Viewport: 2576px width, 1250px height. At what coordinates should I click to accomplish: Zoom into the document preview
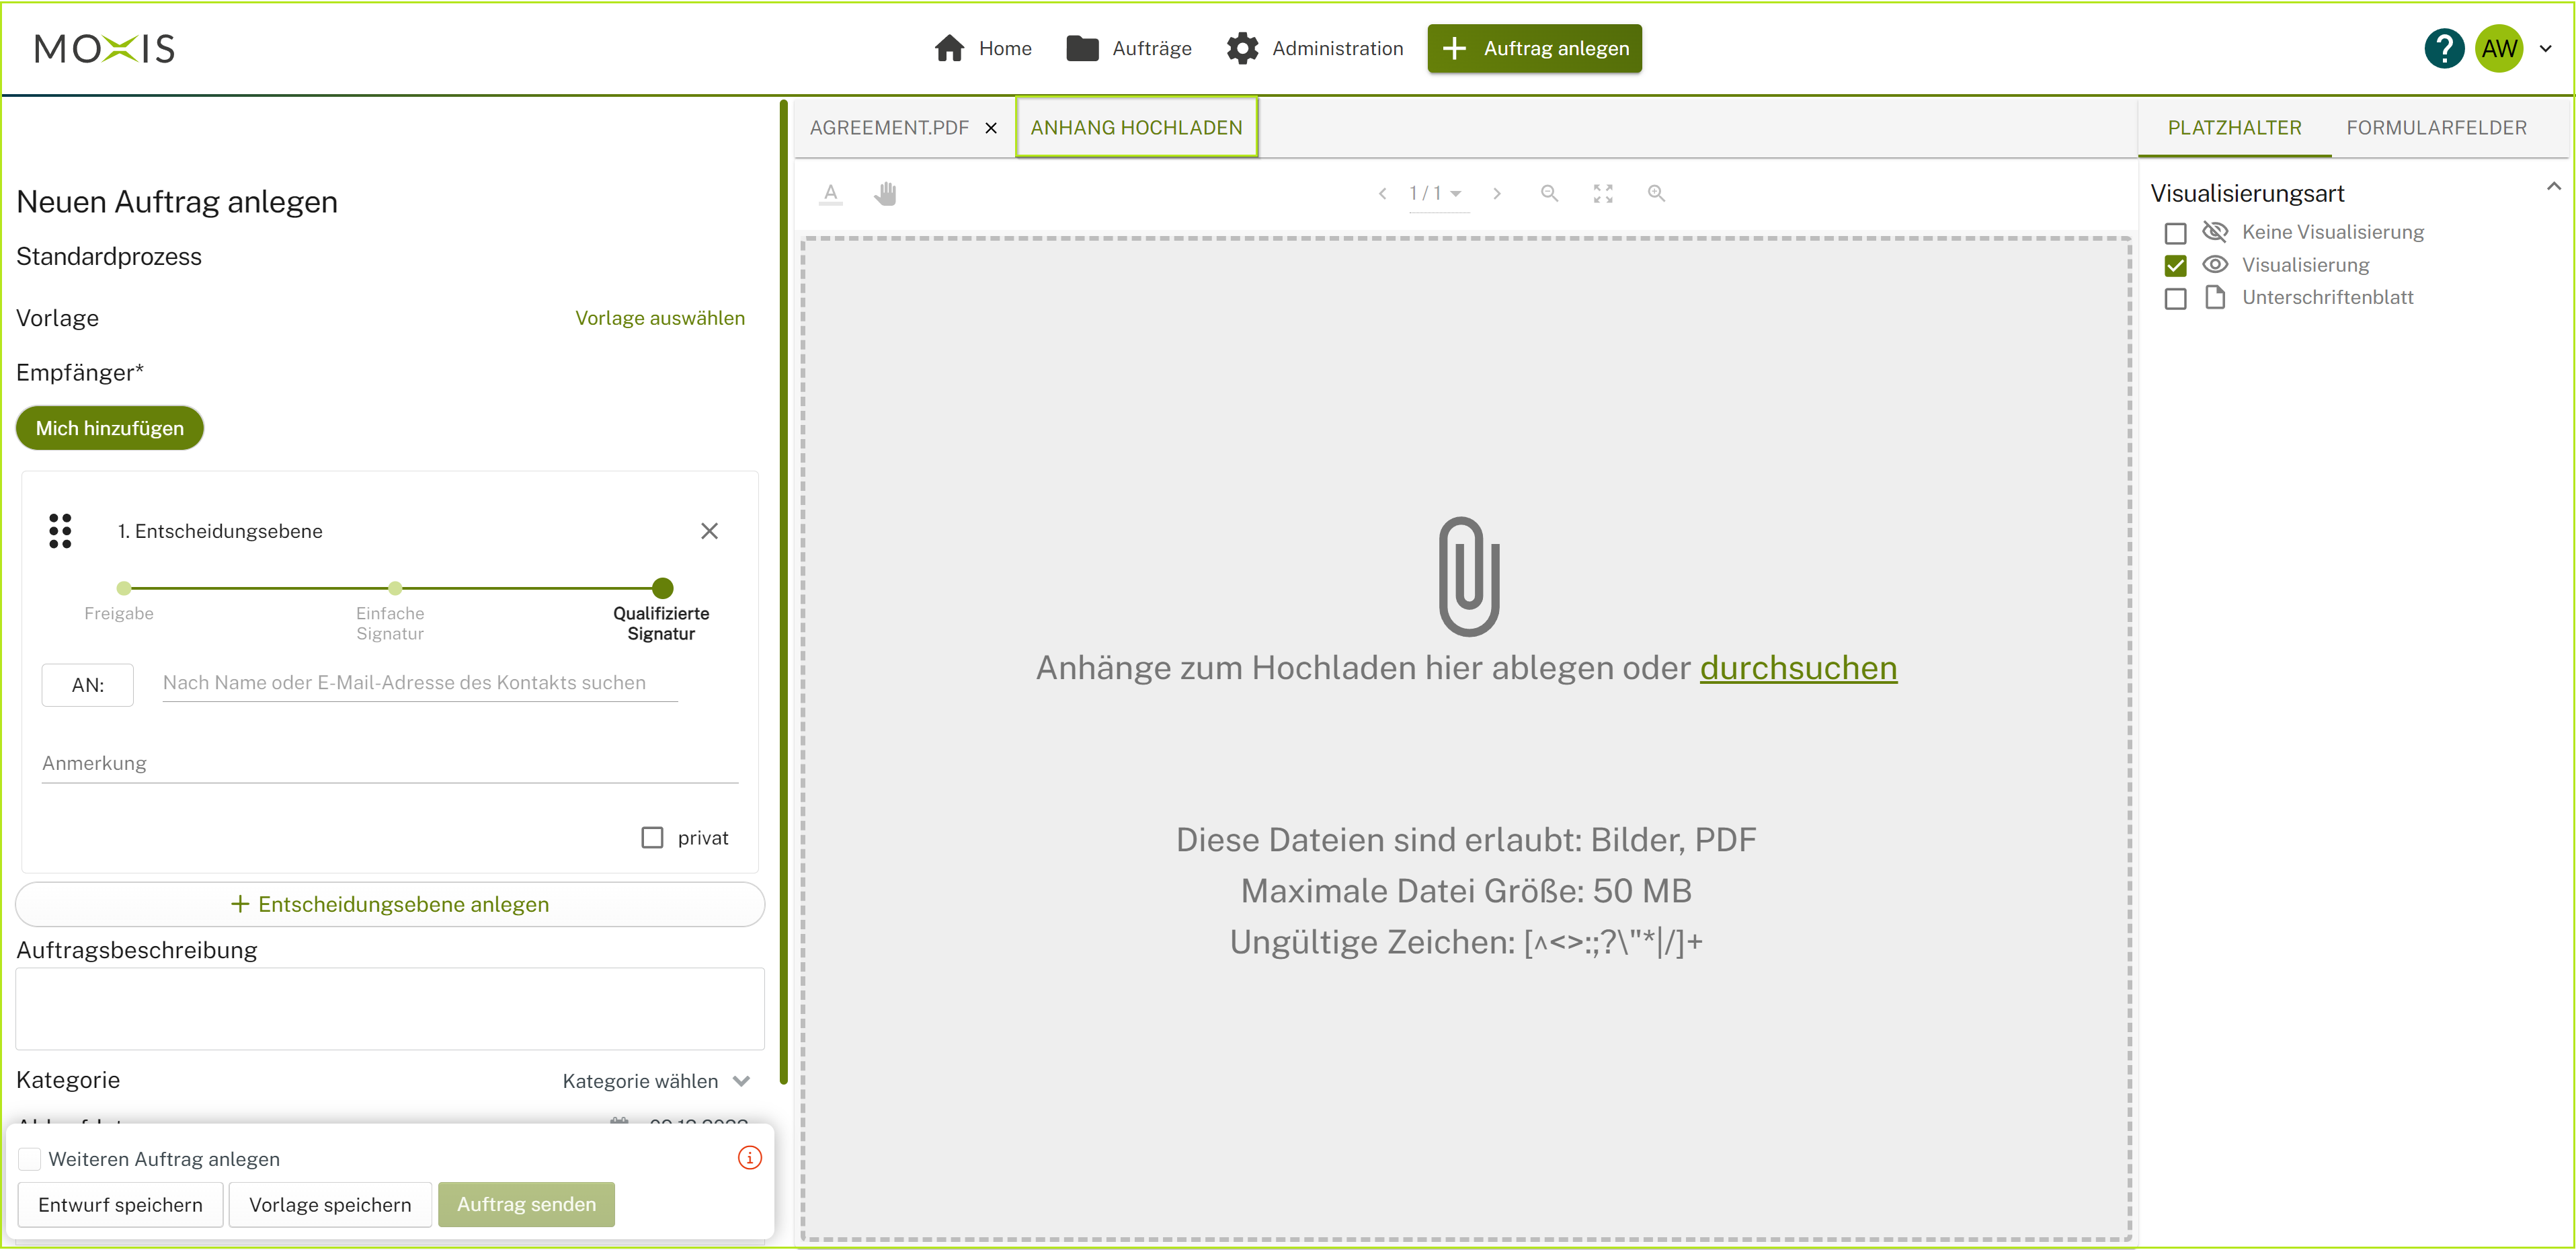[x=1657, y=193]
